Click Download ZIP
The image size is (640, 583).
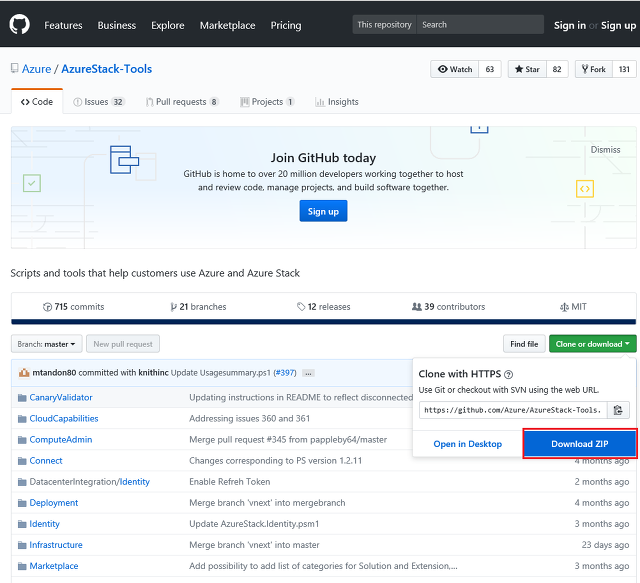click(580, 444)
